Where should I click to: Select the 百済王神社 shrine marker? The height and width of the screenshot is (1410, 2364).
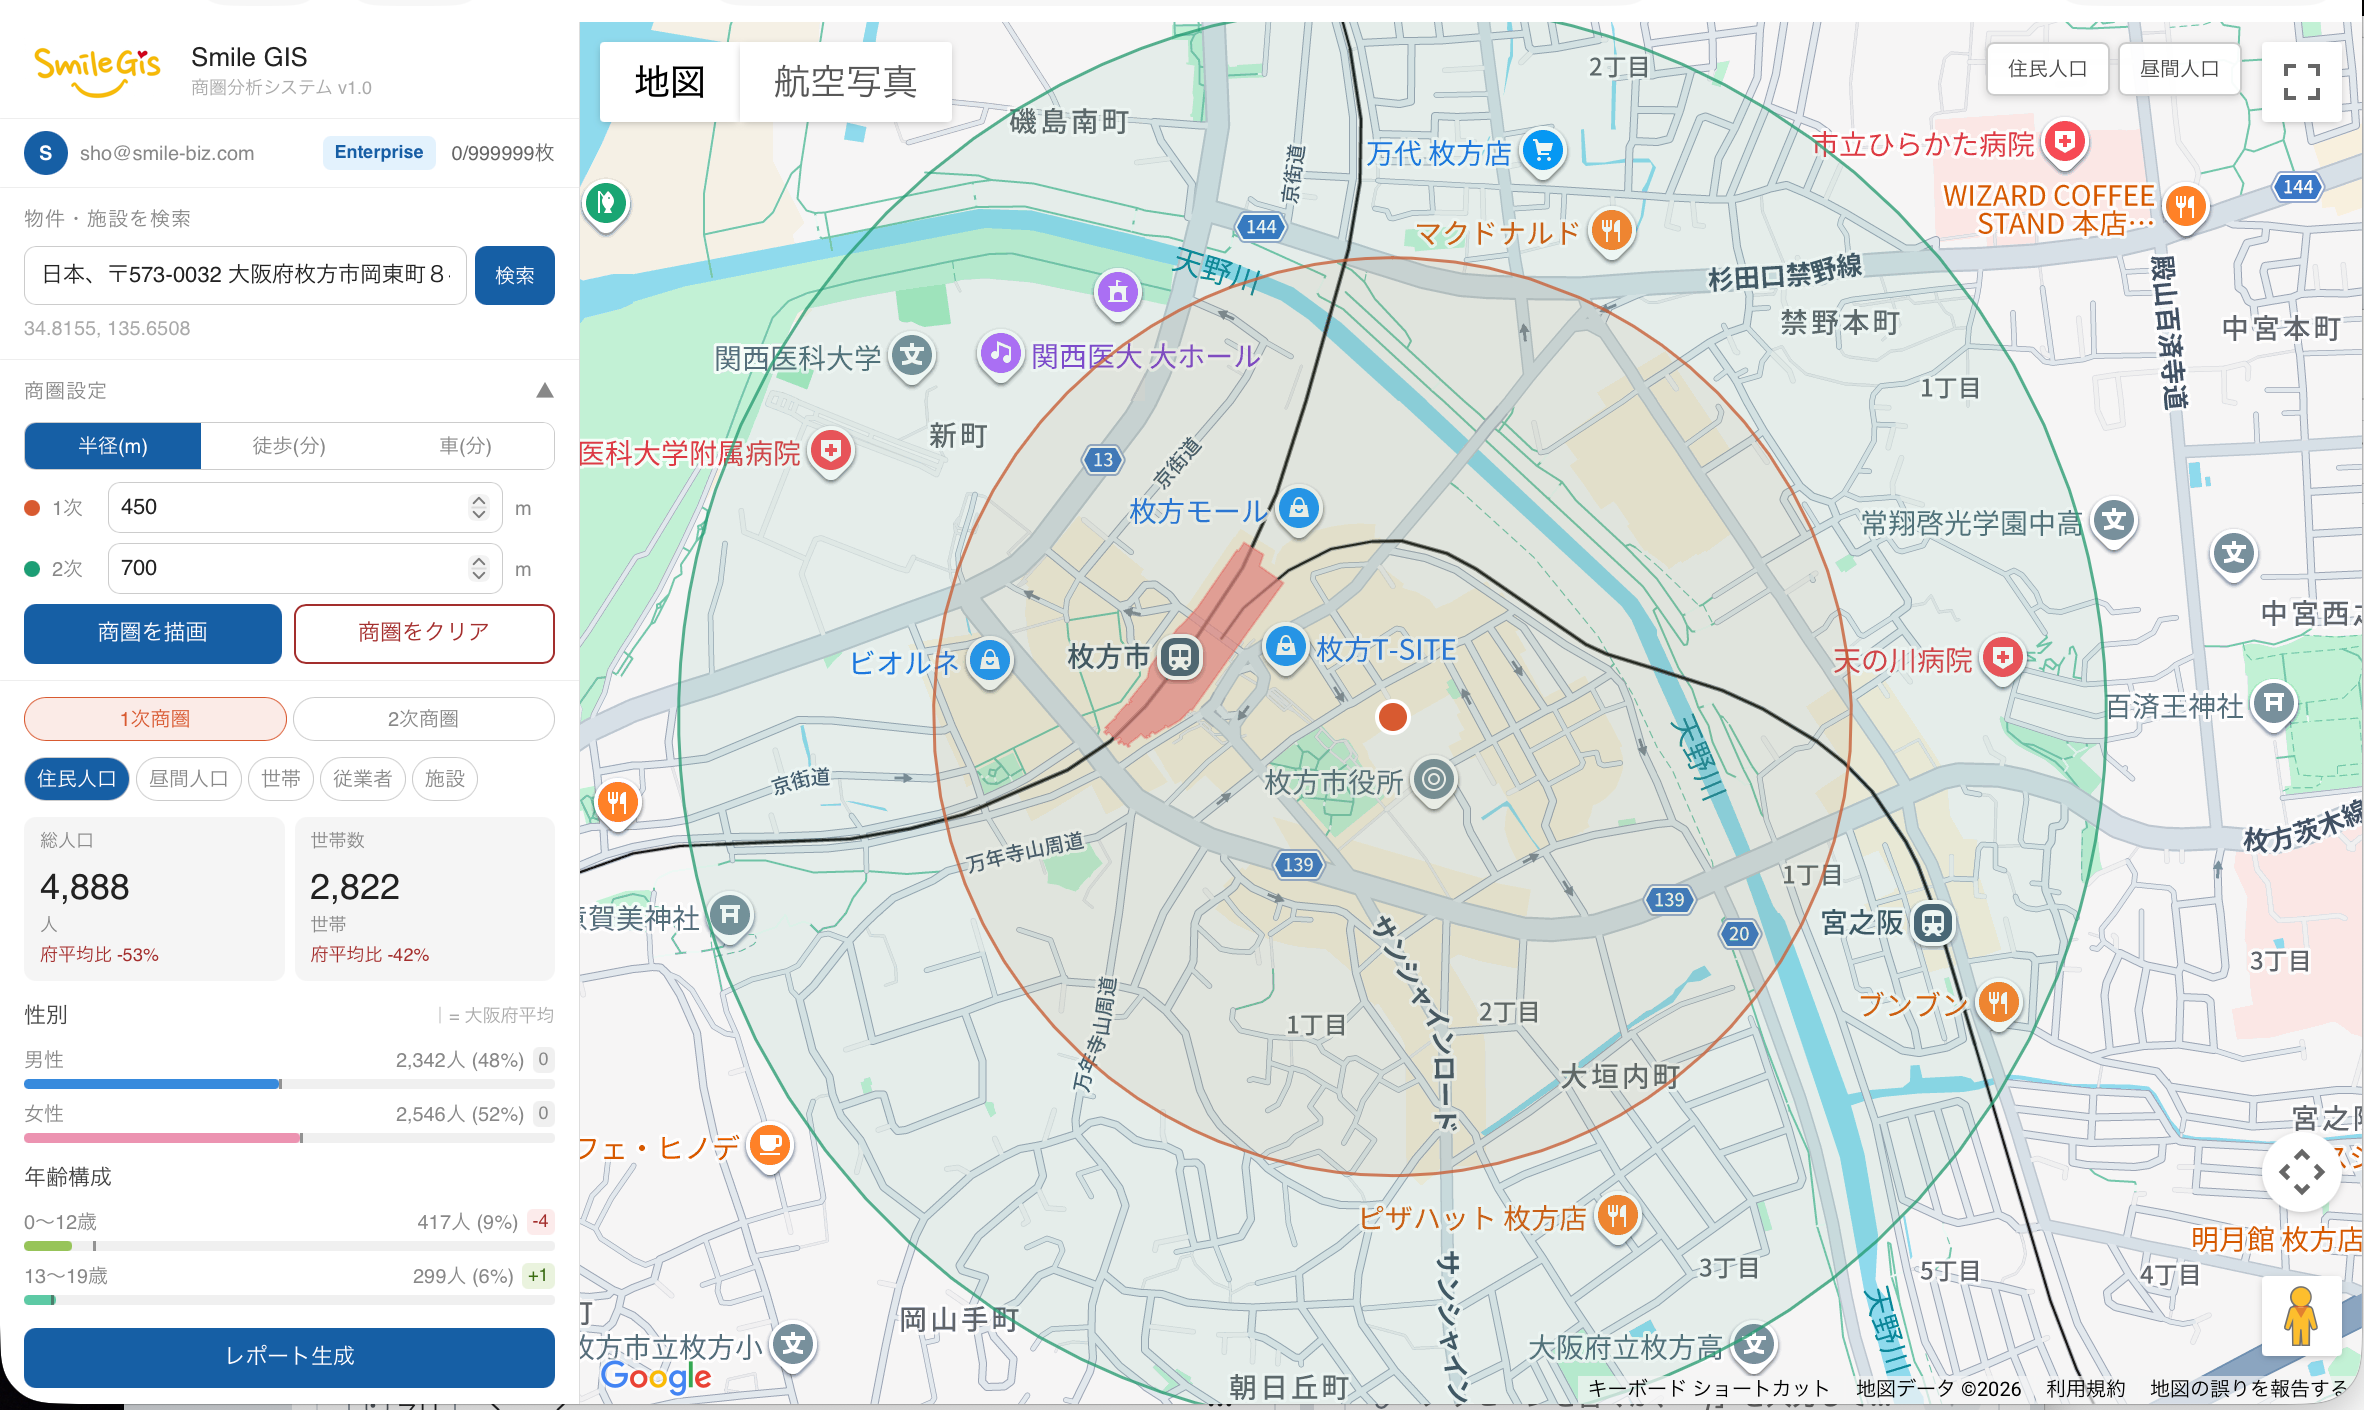[x=2274, y=703]
